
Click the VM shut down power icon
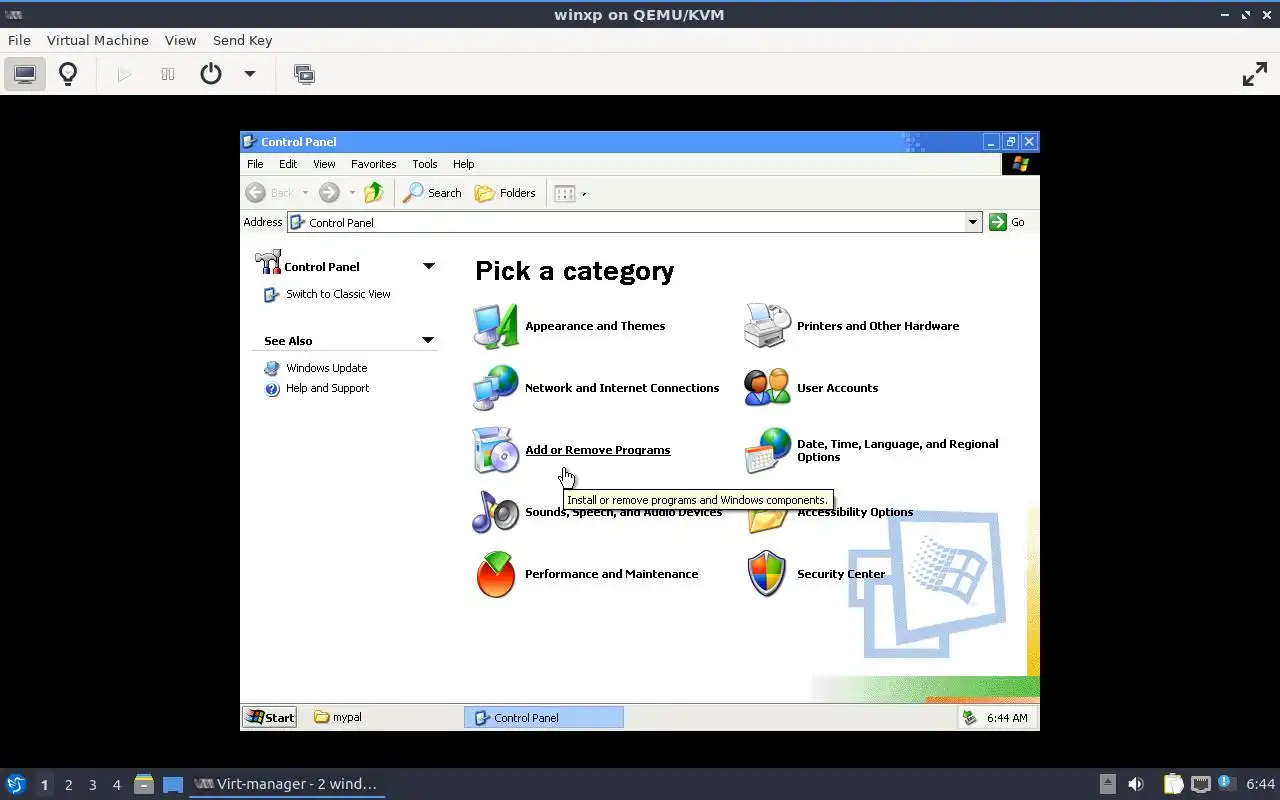coord(211,74)
